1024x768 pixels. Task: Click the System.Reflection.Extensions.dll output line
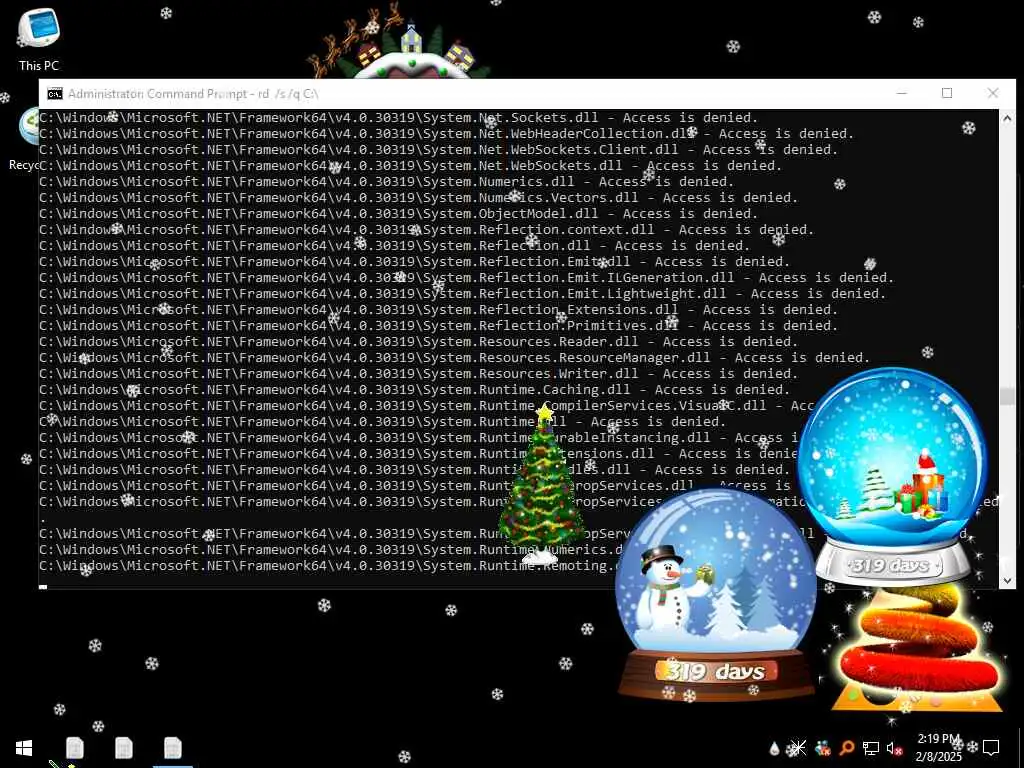click(438, 310)
